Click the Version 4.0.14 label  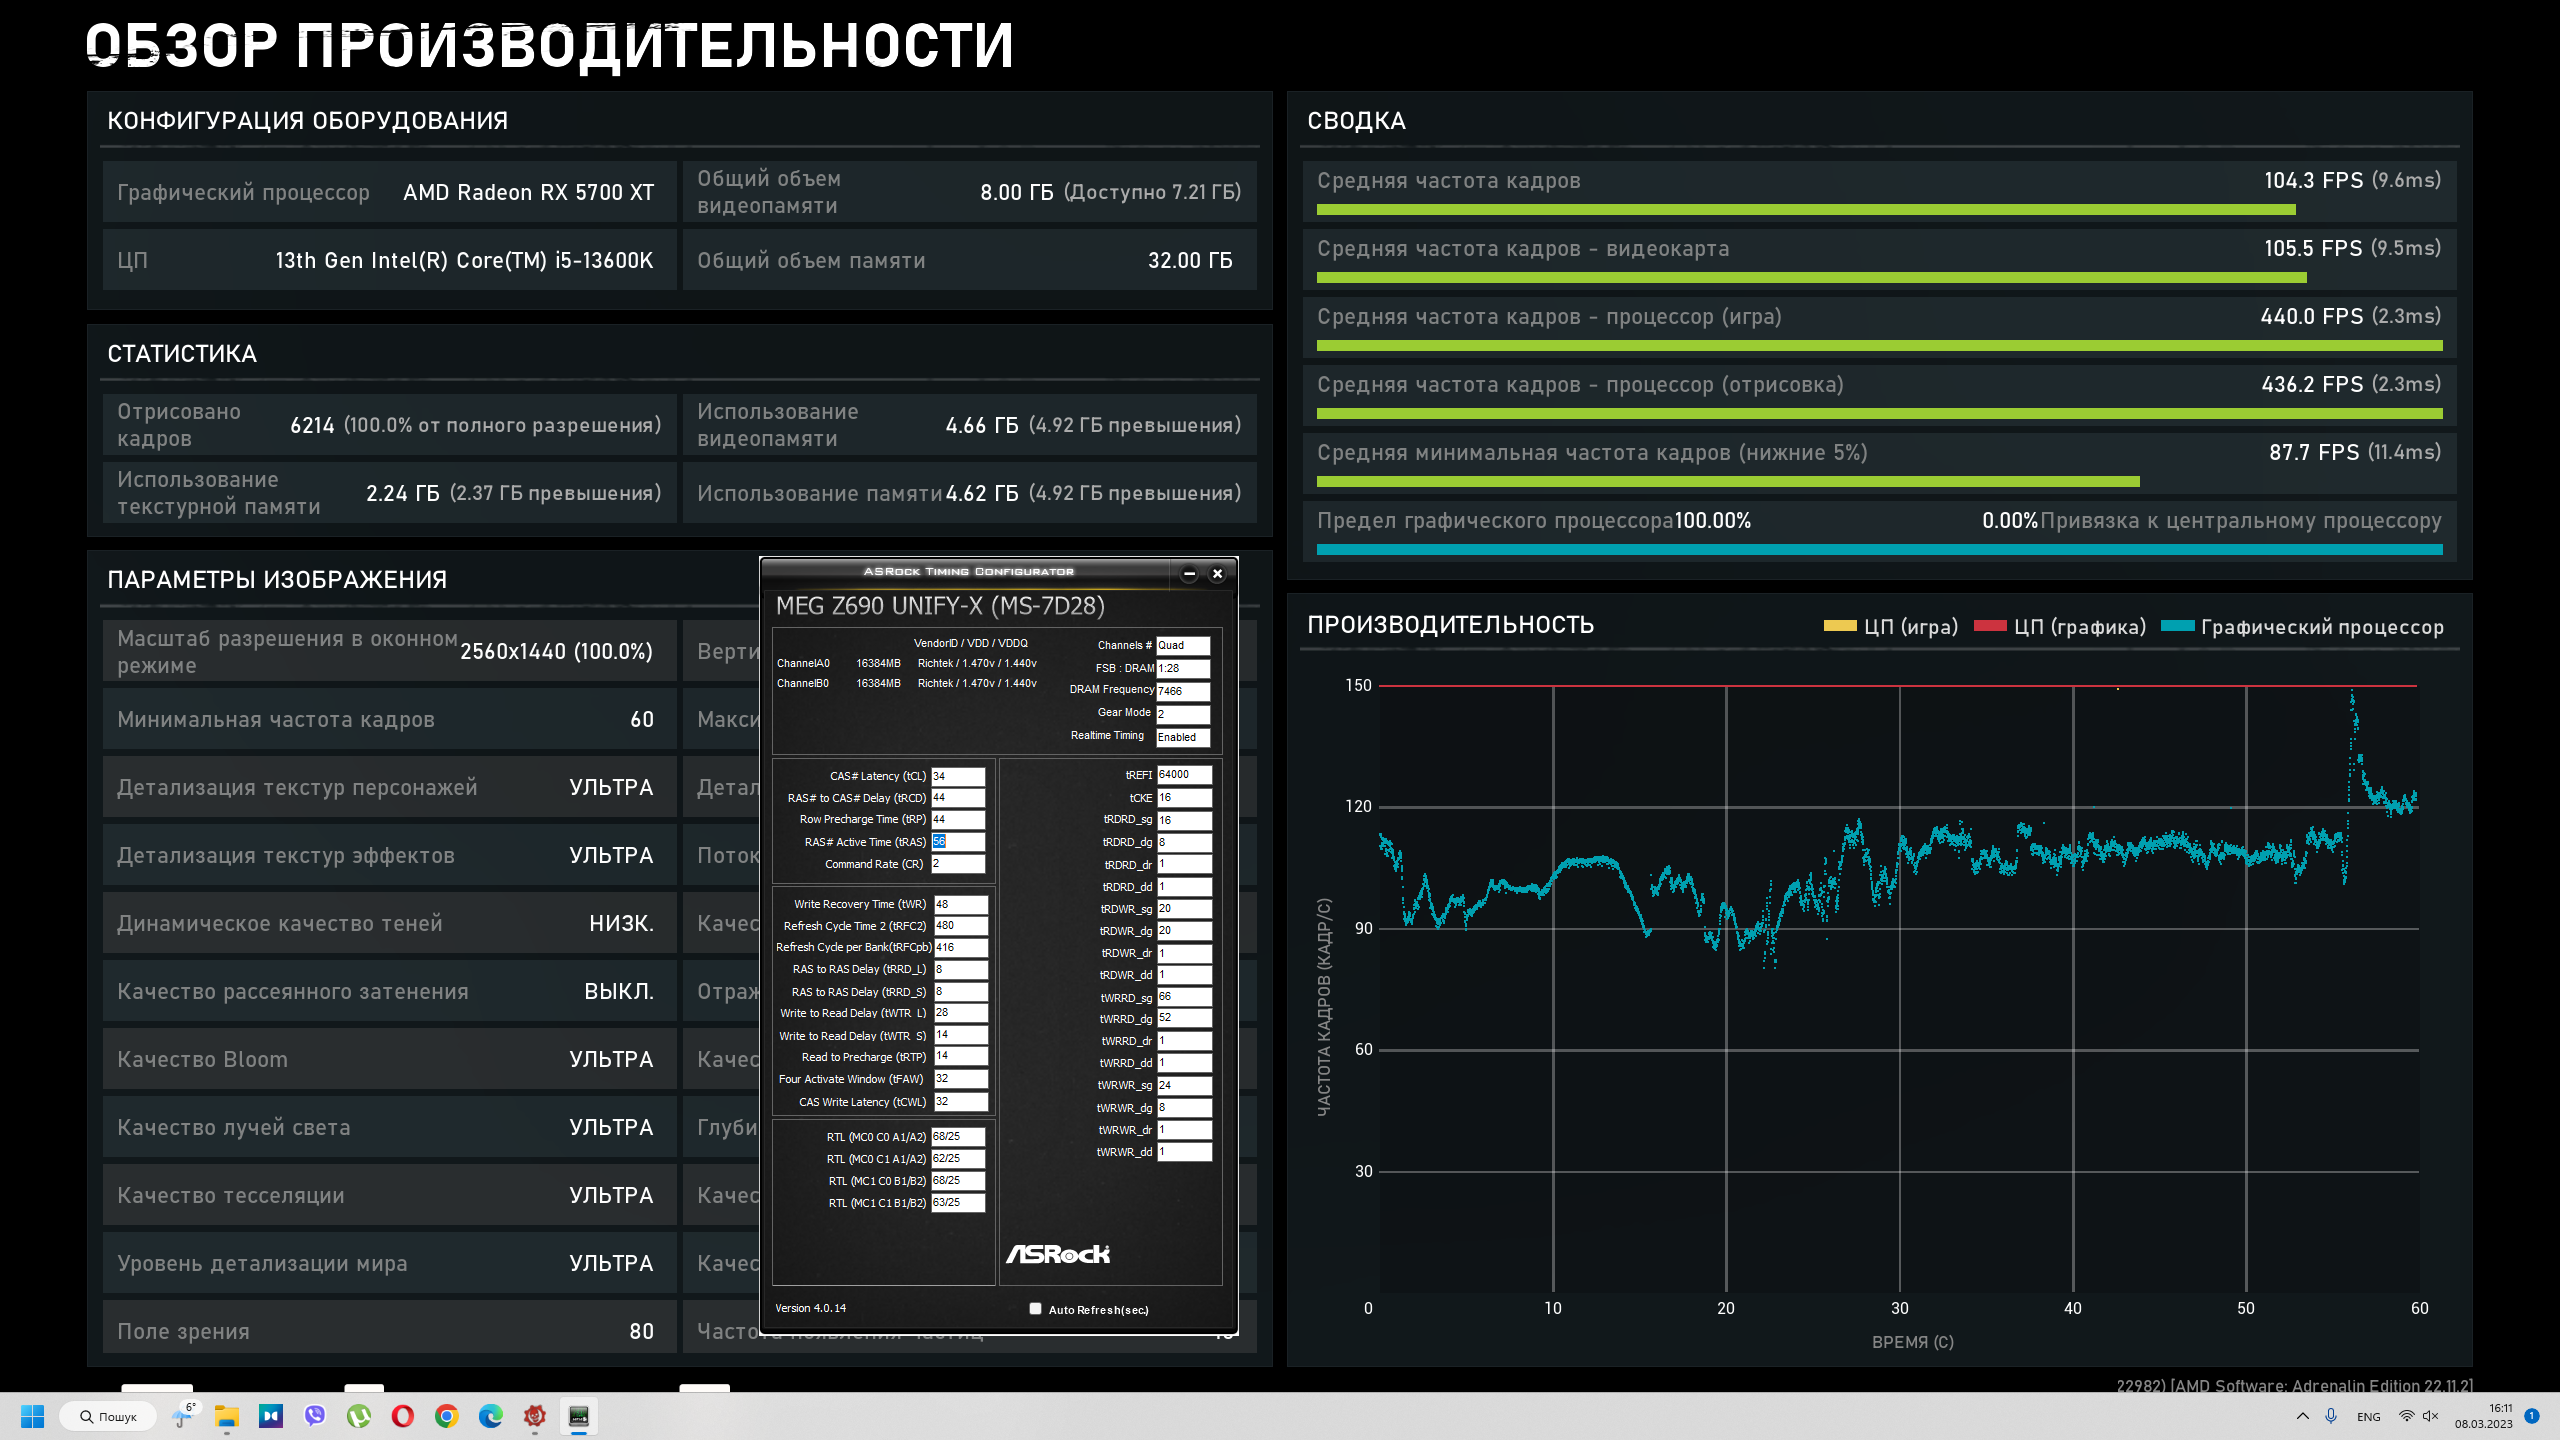click(810, 1308)
